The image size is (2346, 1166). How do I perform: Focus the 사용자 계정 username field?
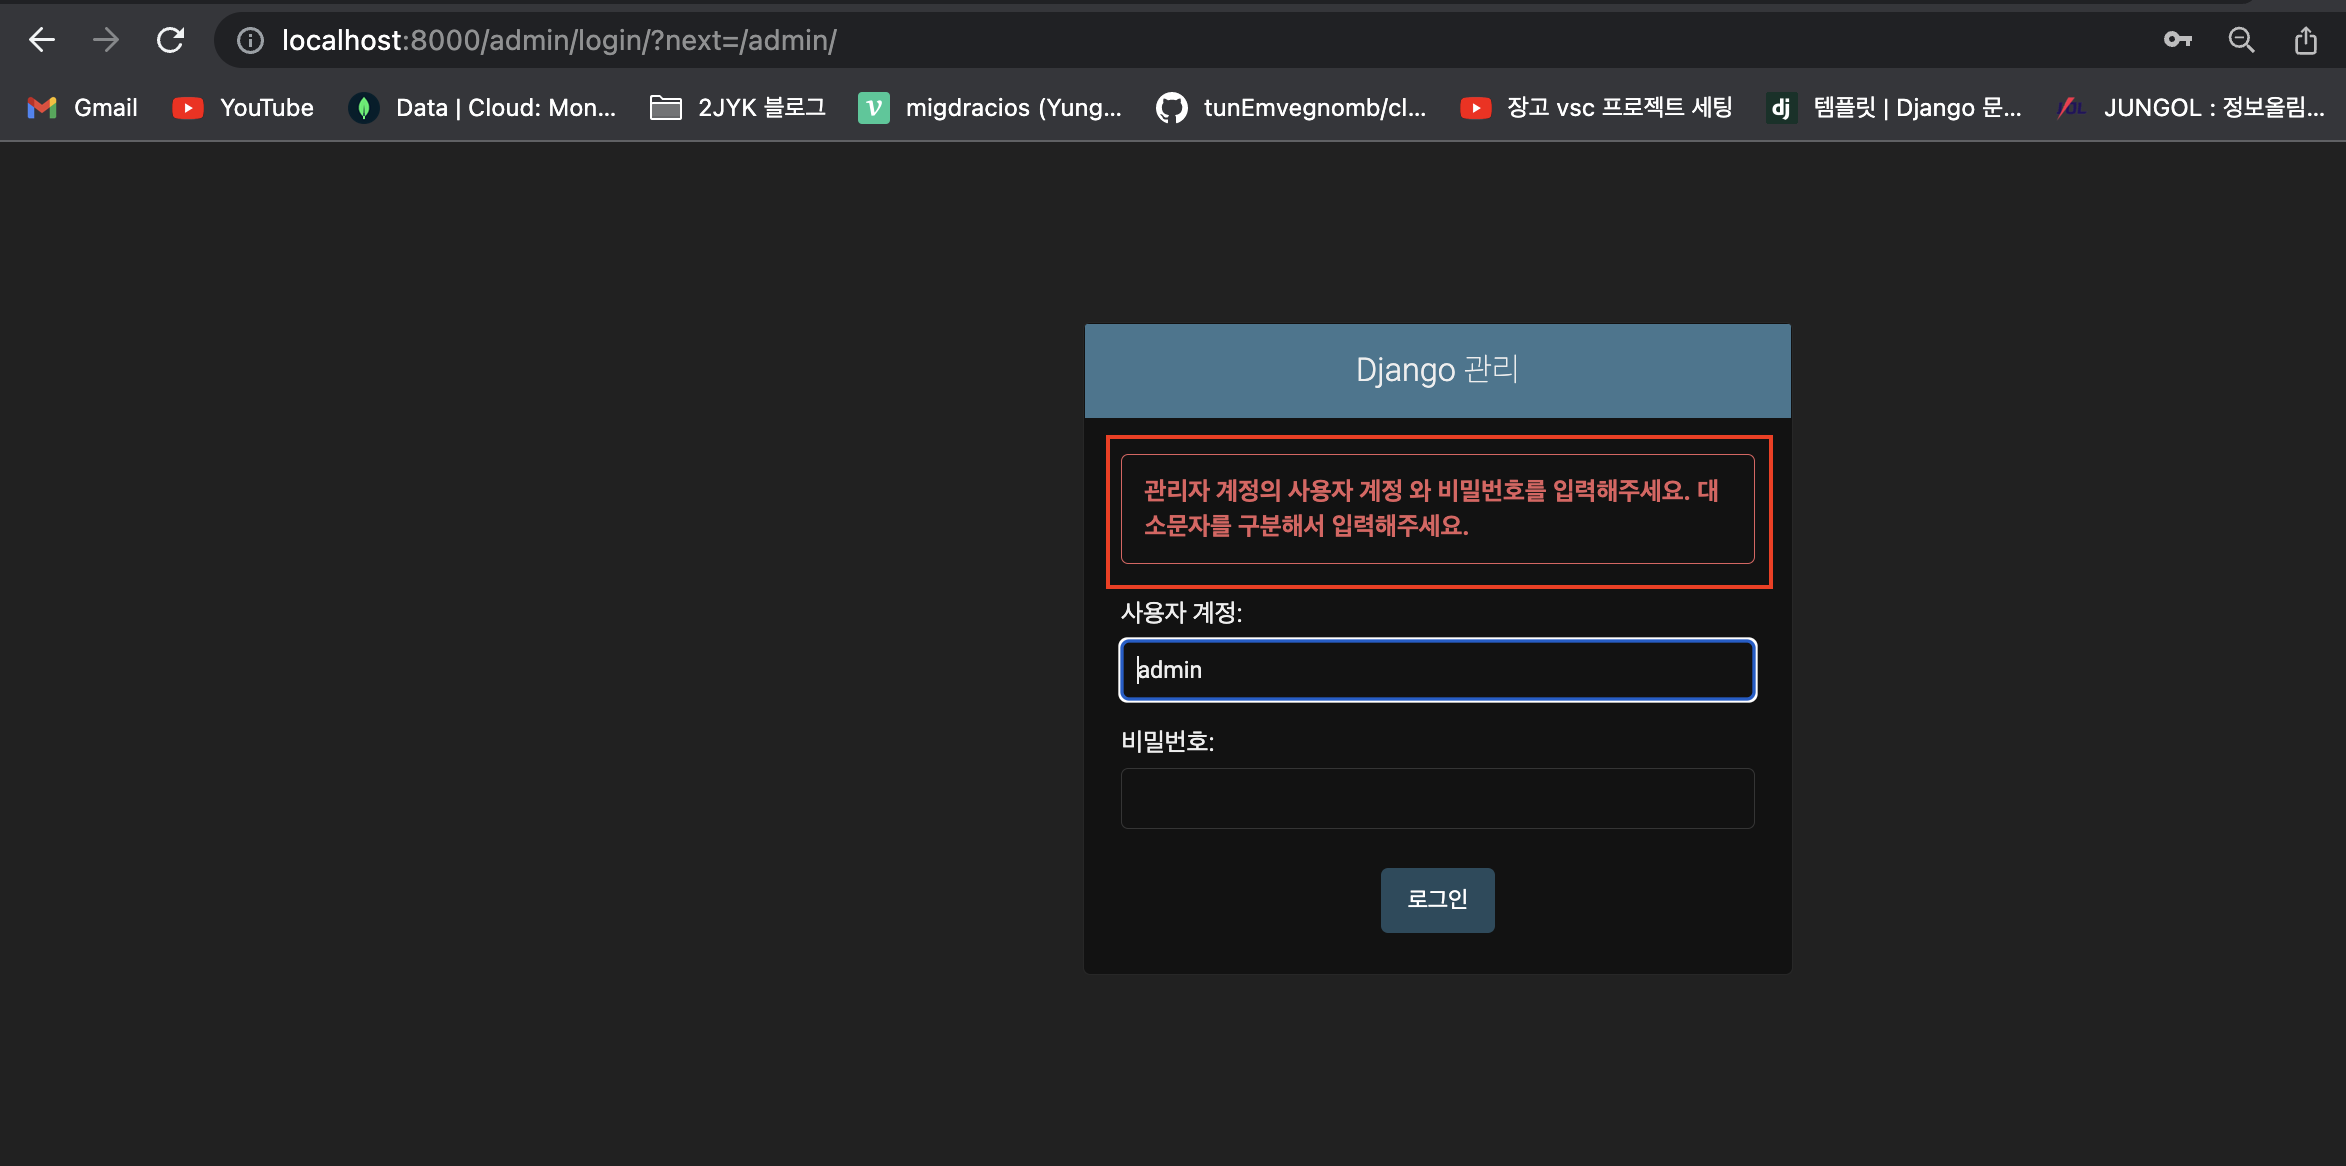1437,670
